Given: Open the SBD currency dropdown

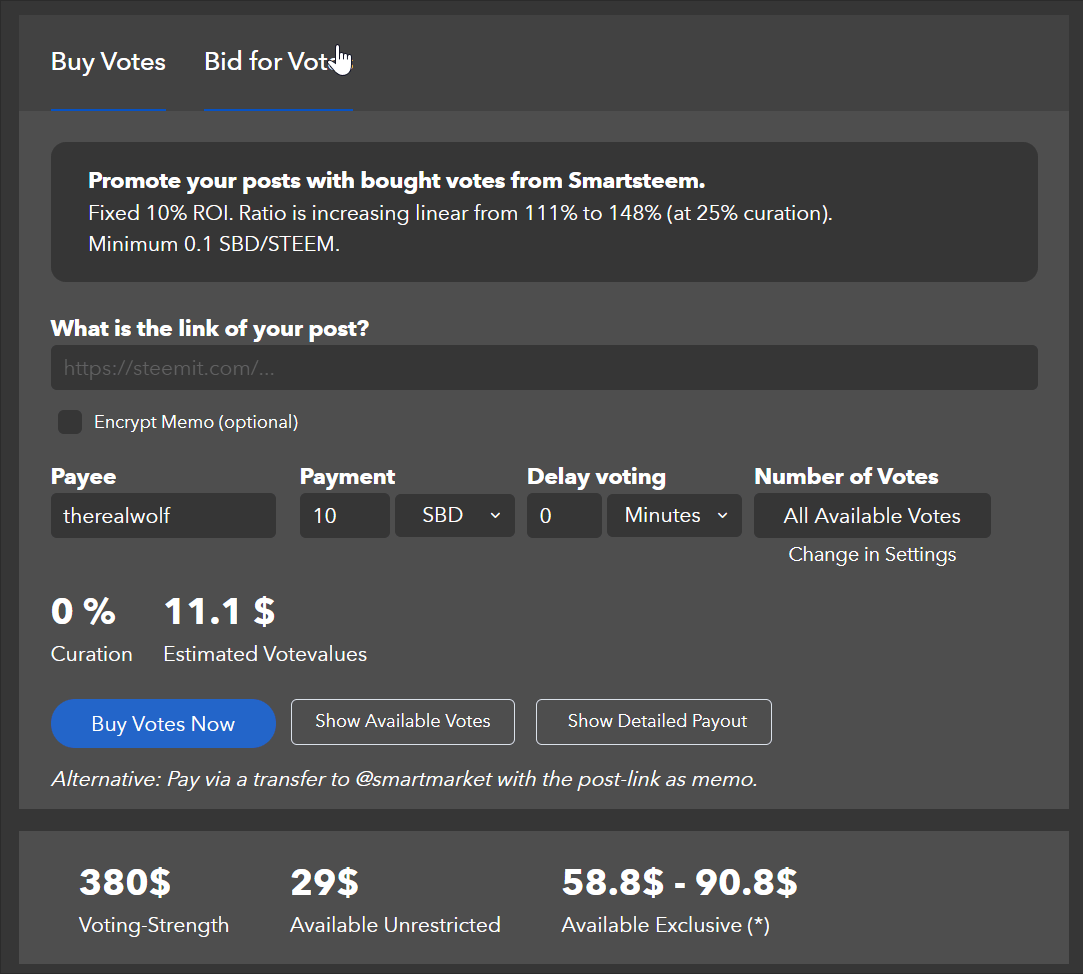Looking at the screenshot, I should 454,516.
